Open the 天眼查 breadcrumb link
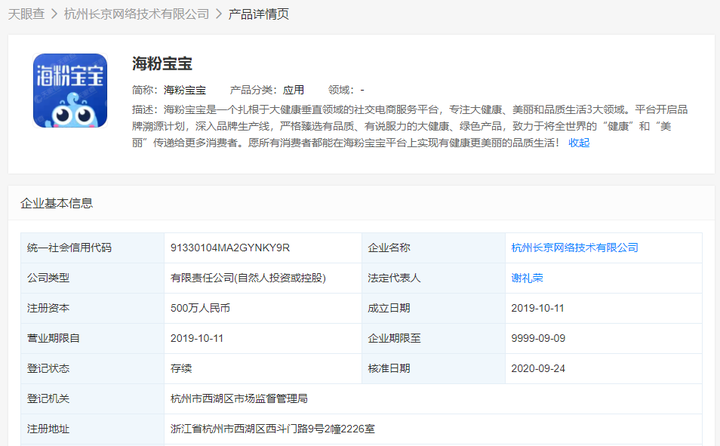Image resolution: width=720 pixels, height=446 pixels. [x=26, y=14]
